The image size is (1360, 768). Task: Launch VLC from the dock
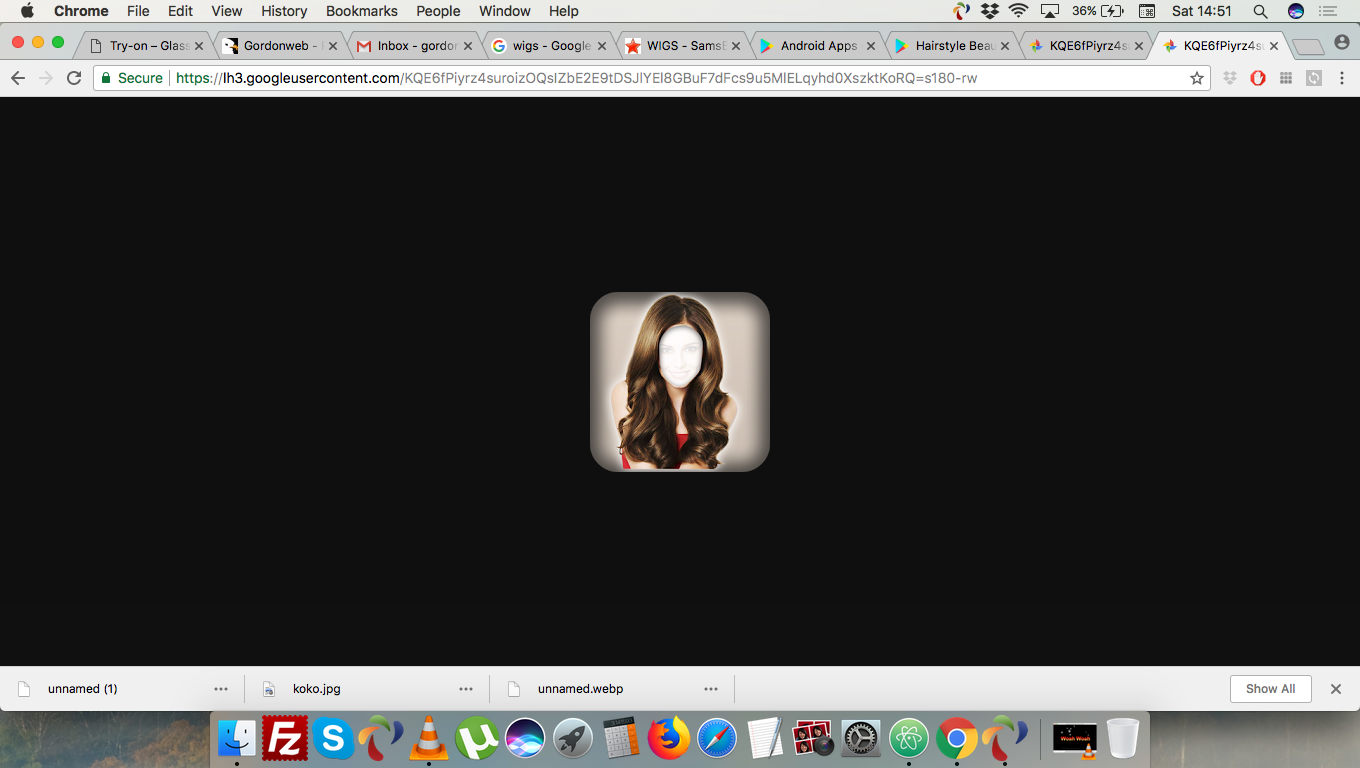429,740
